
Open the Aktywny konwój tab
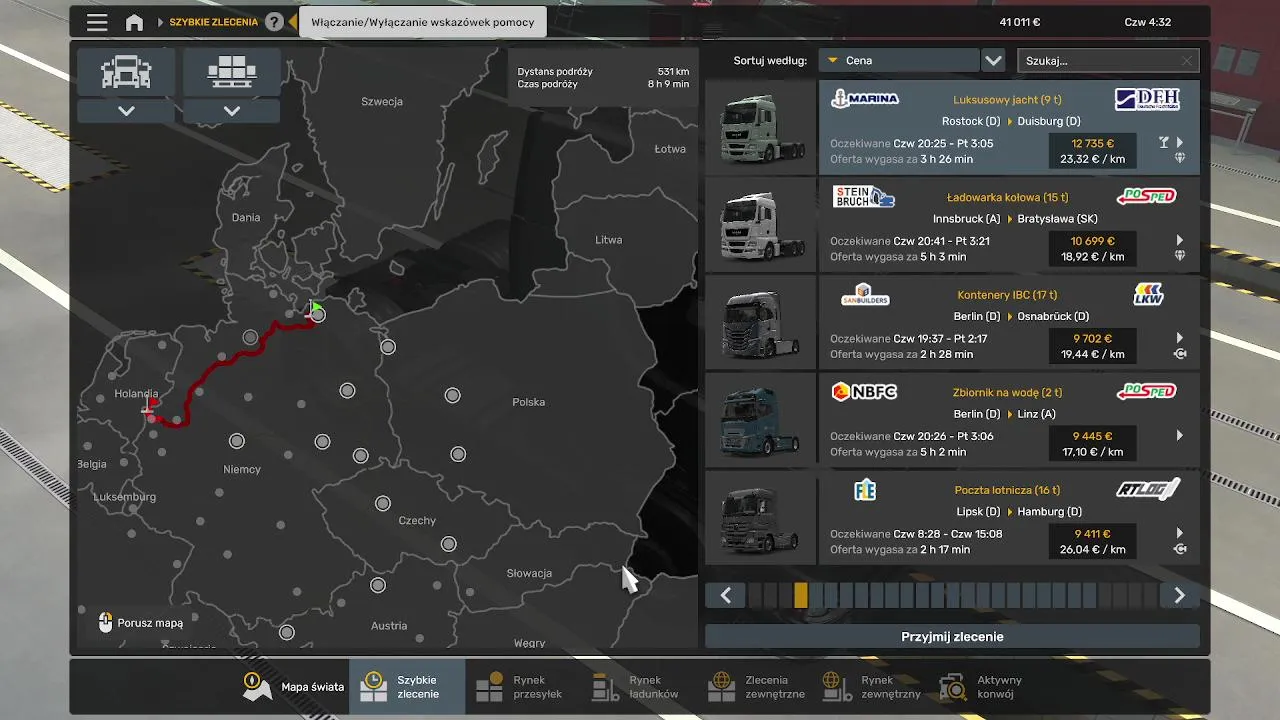pos(985,687)
